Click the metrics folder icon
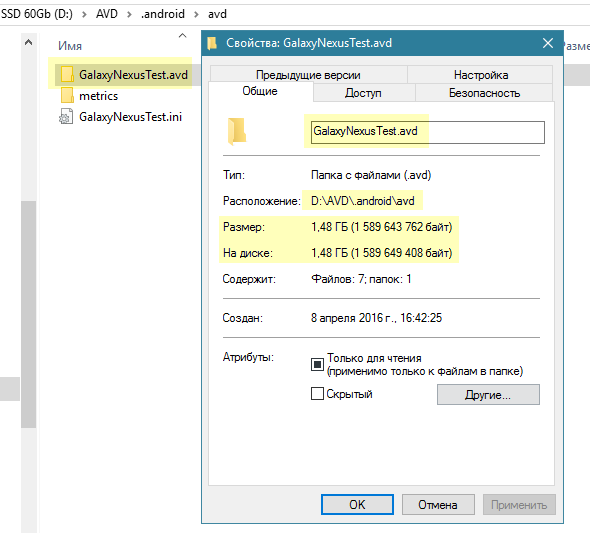 pos(67,96)
